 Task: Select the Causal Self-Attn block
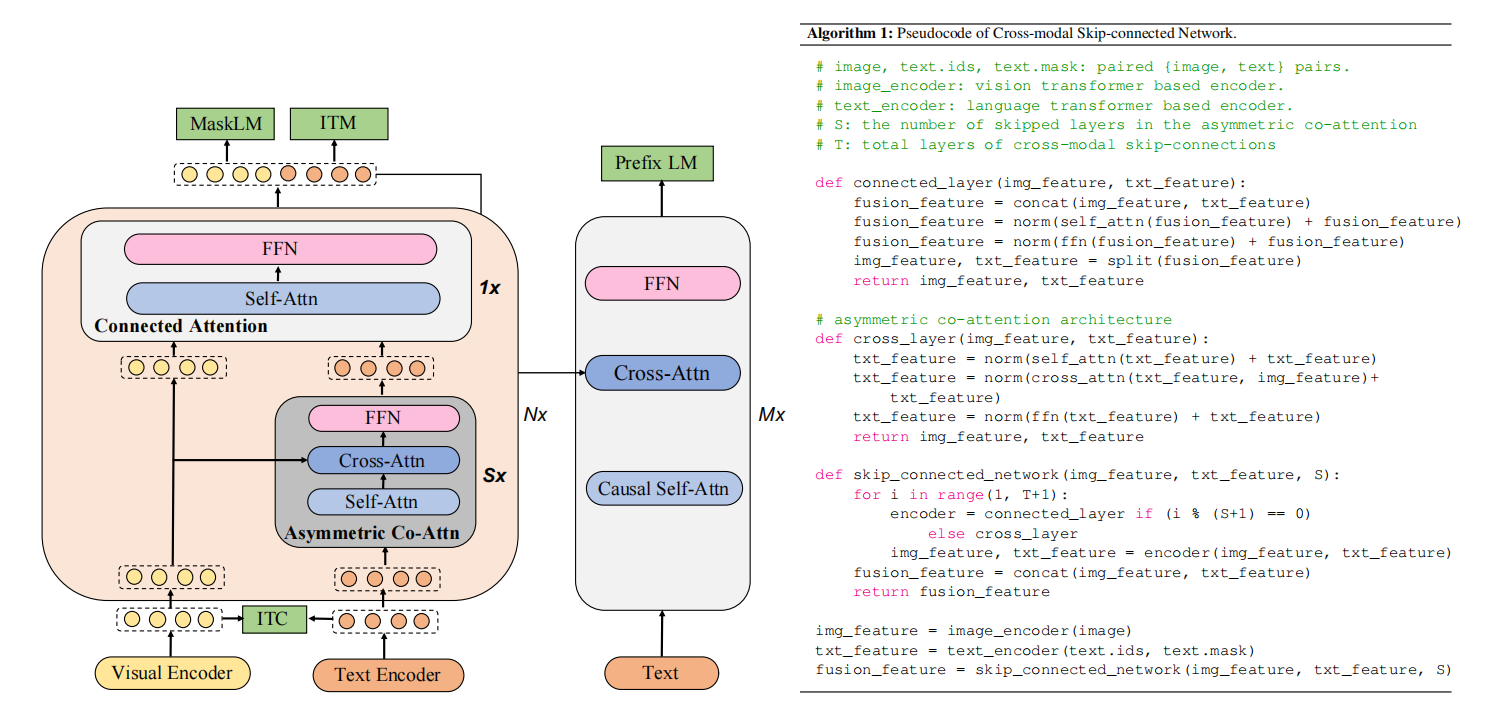[662, 488]
